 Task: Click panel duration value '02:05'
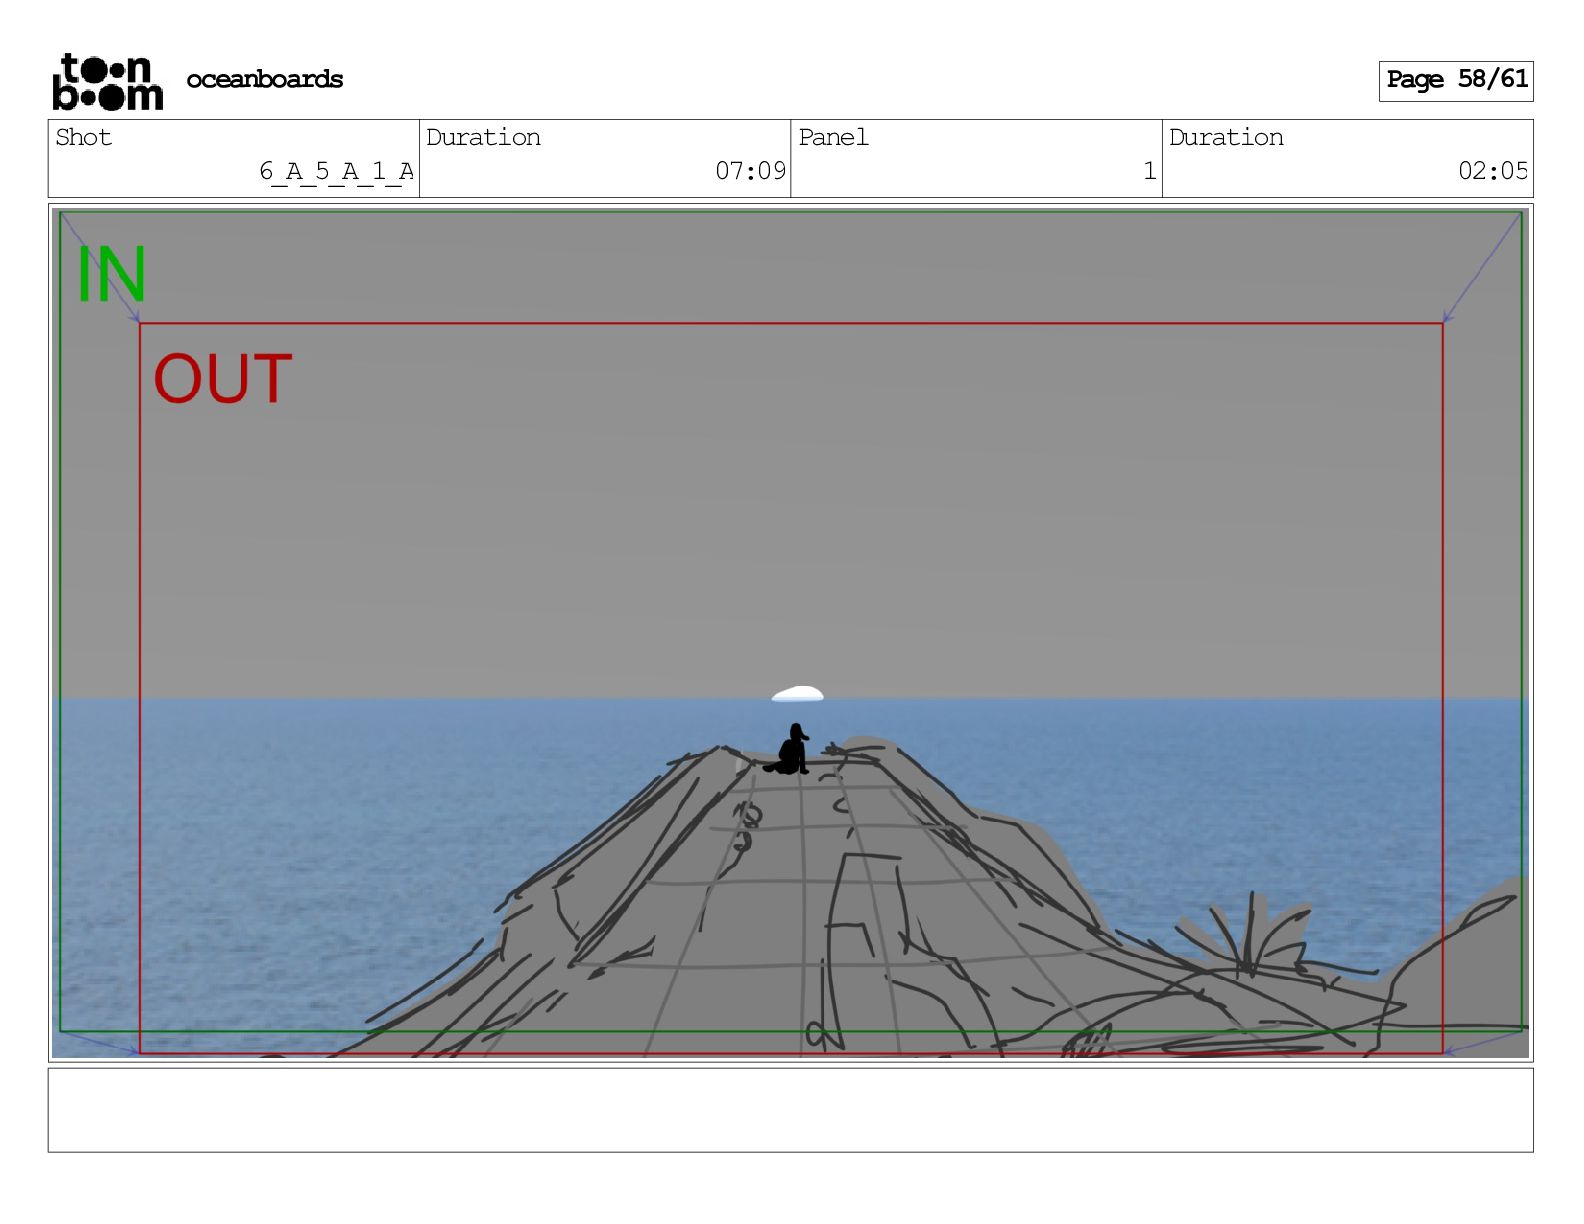pyautogui.click(x=1493, y=171)
